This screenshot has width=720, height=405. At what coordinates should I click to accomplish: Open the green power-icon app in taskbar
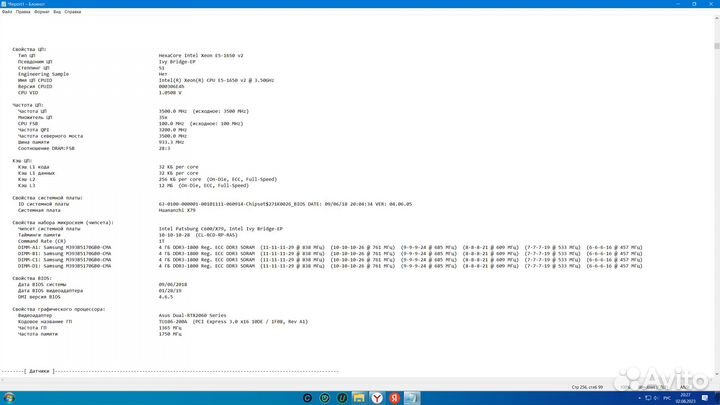pos(325,398)
